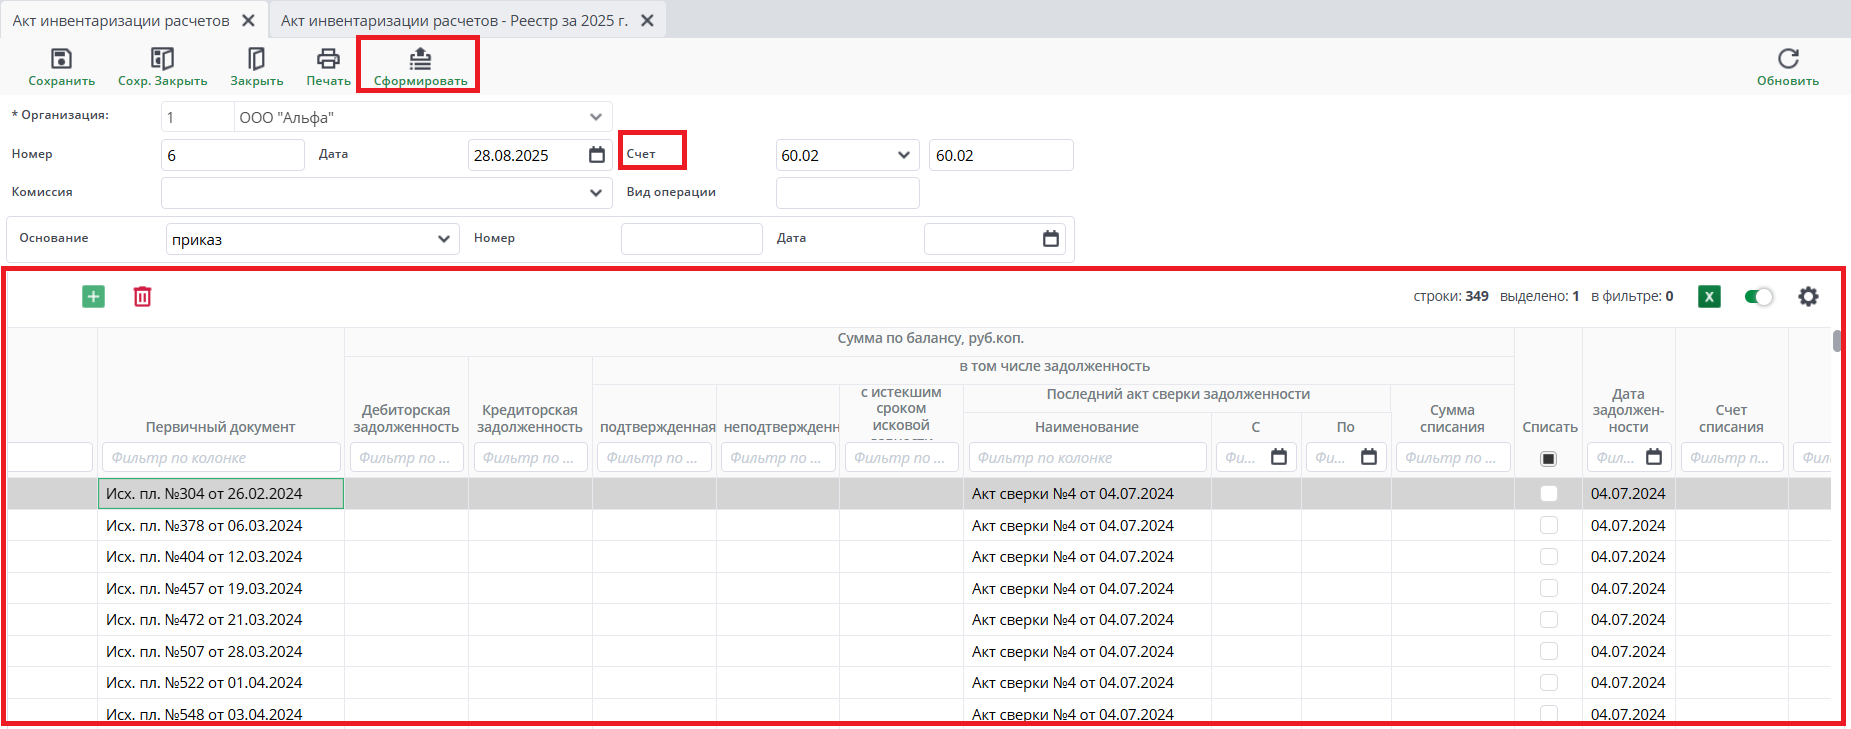1851x729 pixels.
Task: Select the Акт инвентаризации расчетов tab
Action: (x=121, y=20)
